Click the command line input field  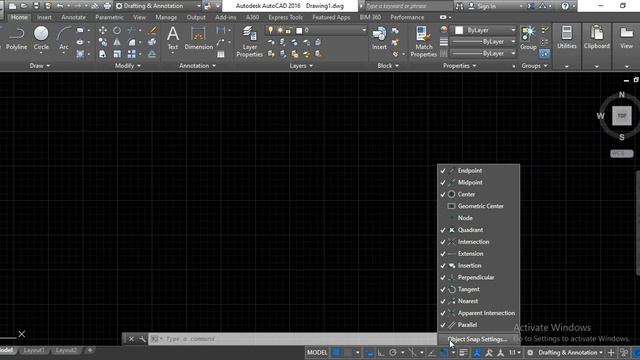point(292,339)
